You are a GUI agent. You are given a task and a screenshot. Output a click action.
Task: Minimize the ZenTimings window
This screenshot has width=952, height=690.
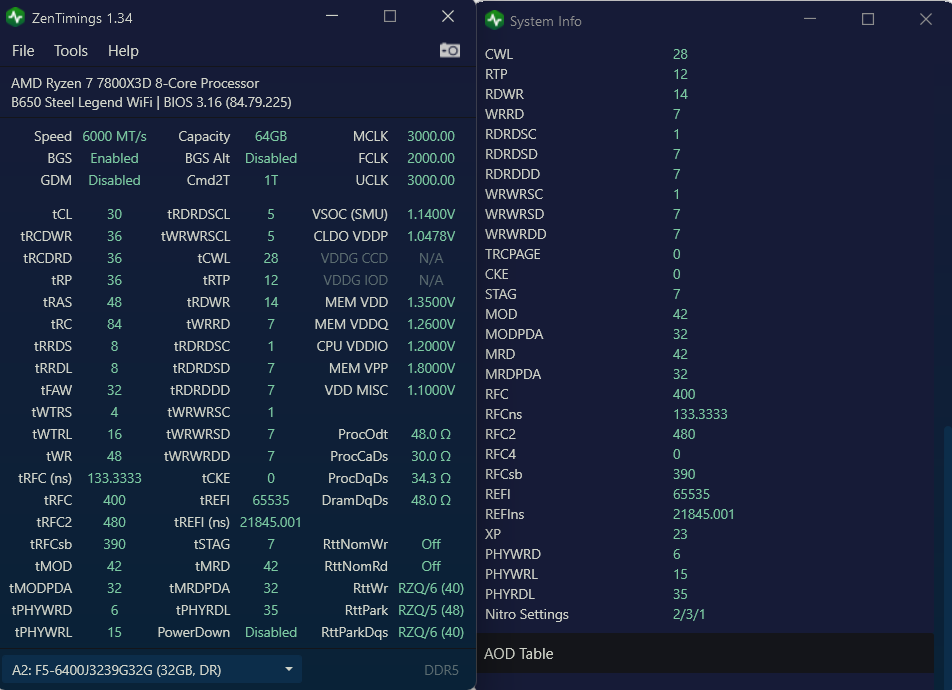[332, 16]
